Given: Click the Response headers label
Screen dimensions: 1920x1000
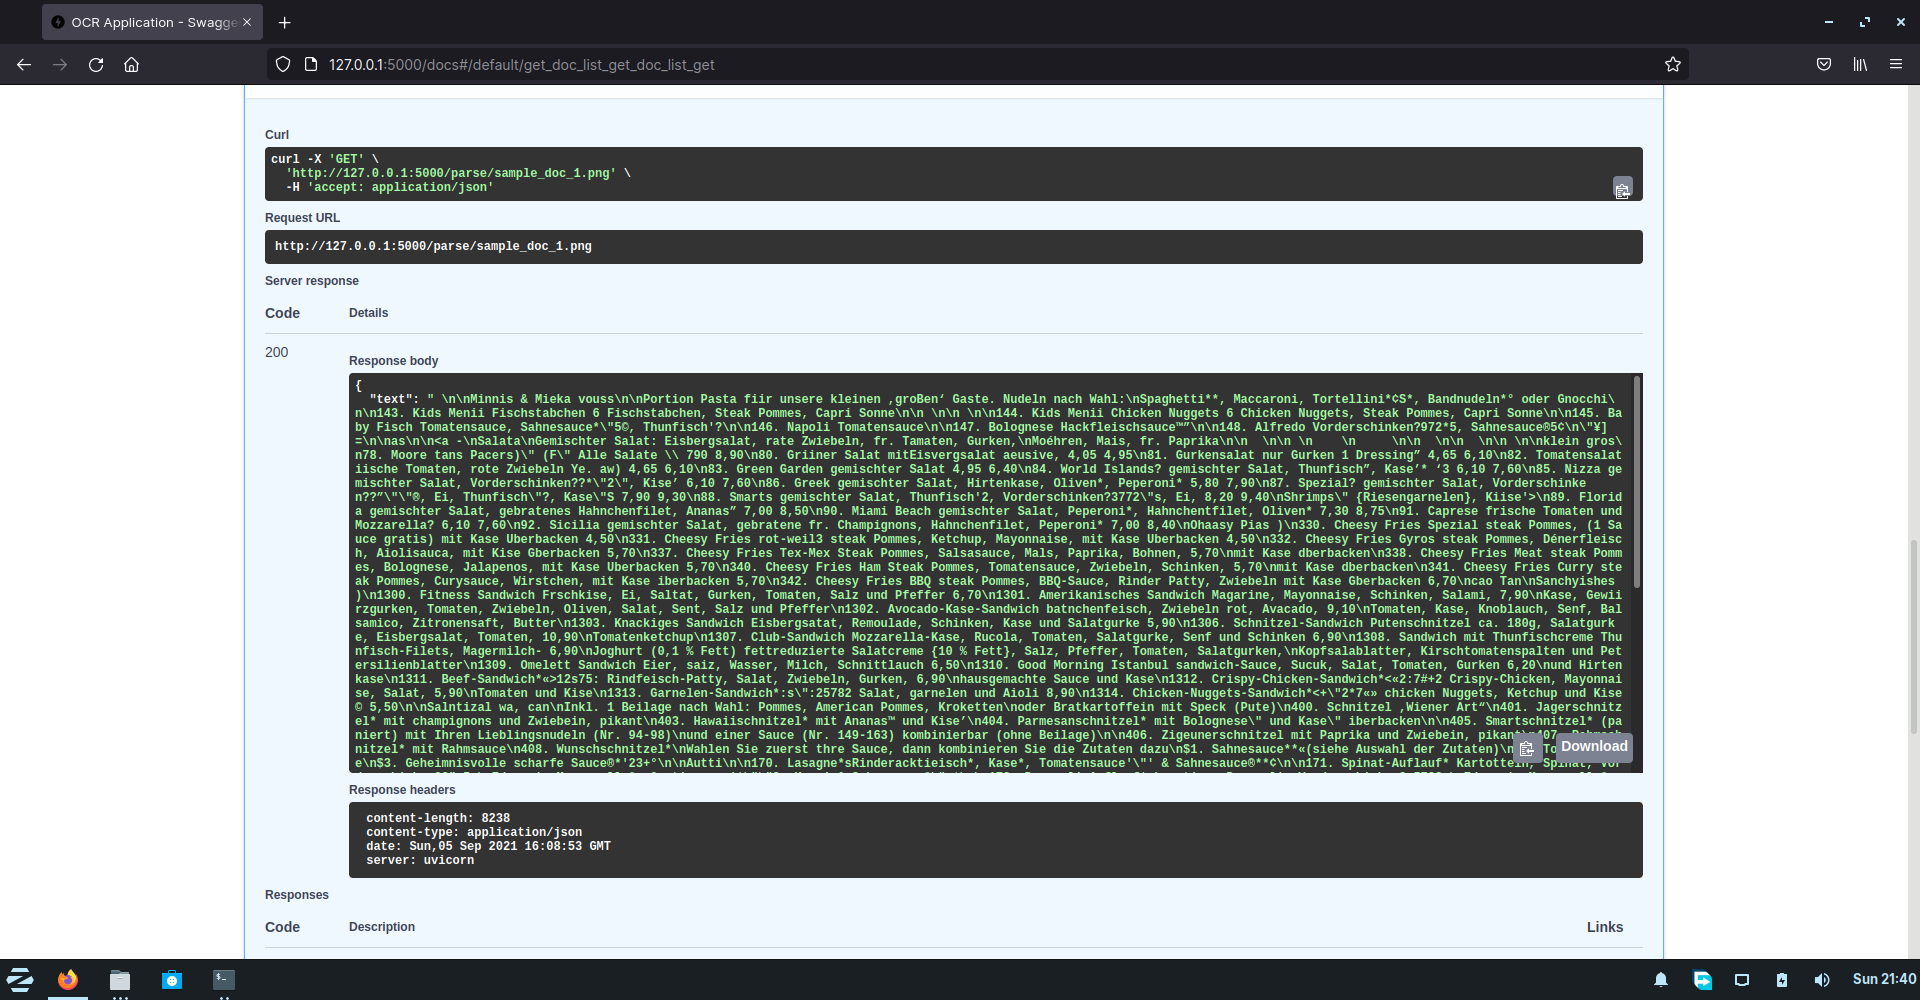Looking at the screenshot, I should 402,790.
